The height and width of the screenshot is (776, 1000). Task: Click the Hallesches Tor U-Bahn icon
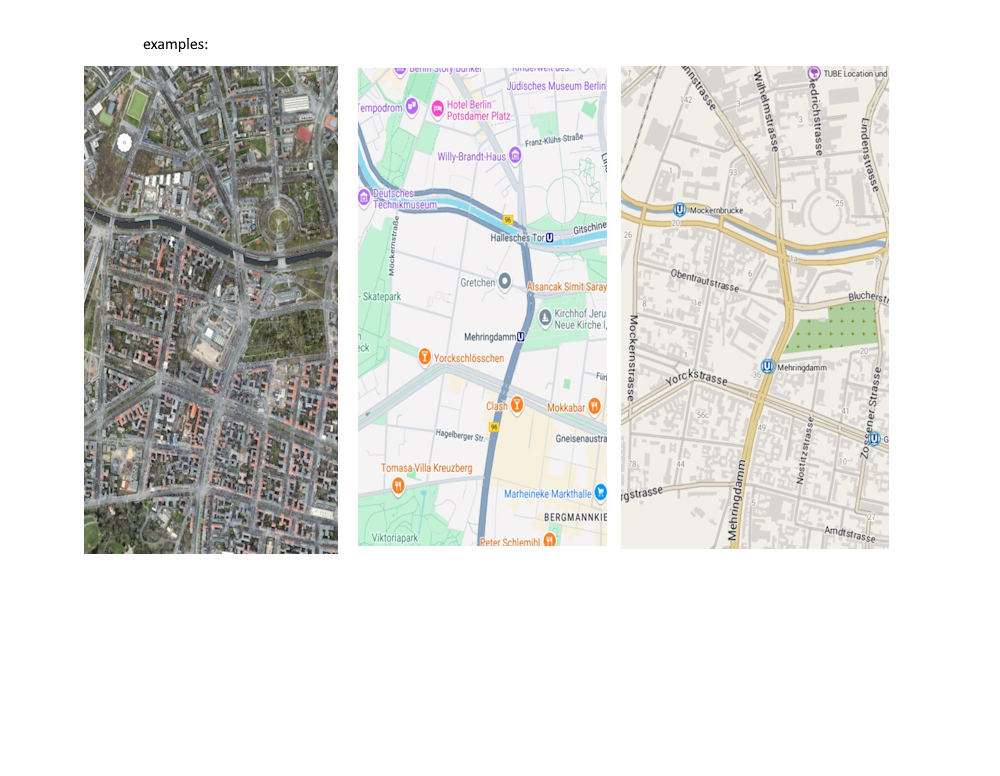click(x=550, y=238)
